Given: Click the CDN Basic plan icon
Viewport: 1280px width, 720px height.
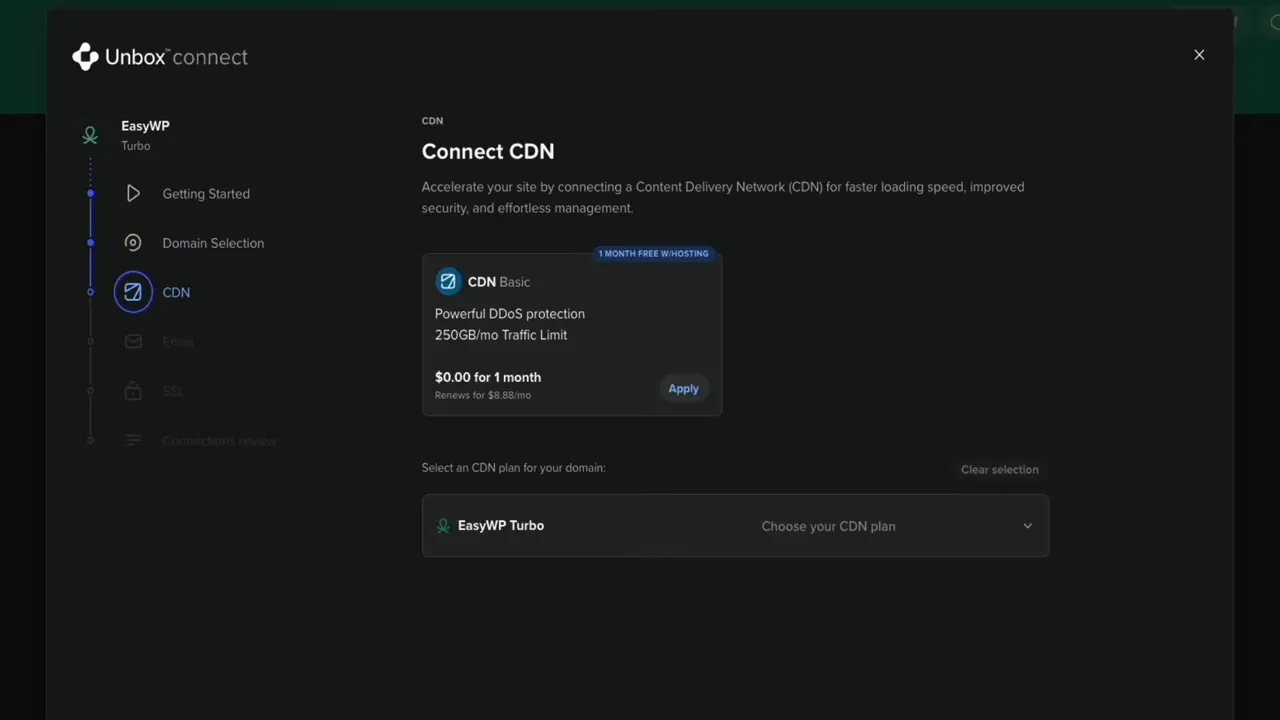Looking at the screenshot, I should [x=448, y=282].
